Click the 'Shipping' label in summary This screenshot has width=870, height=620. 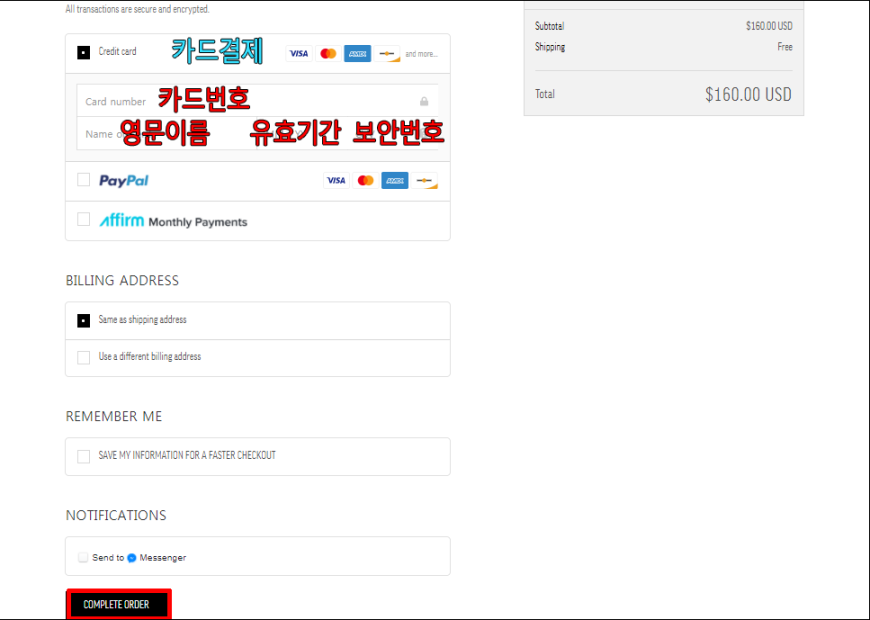[550, 47]
